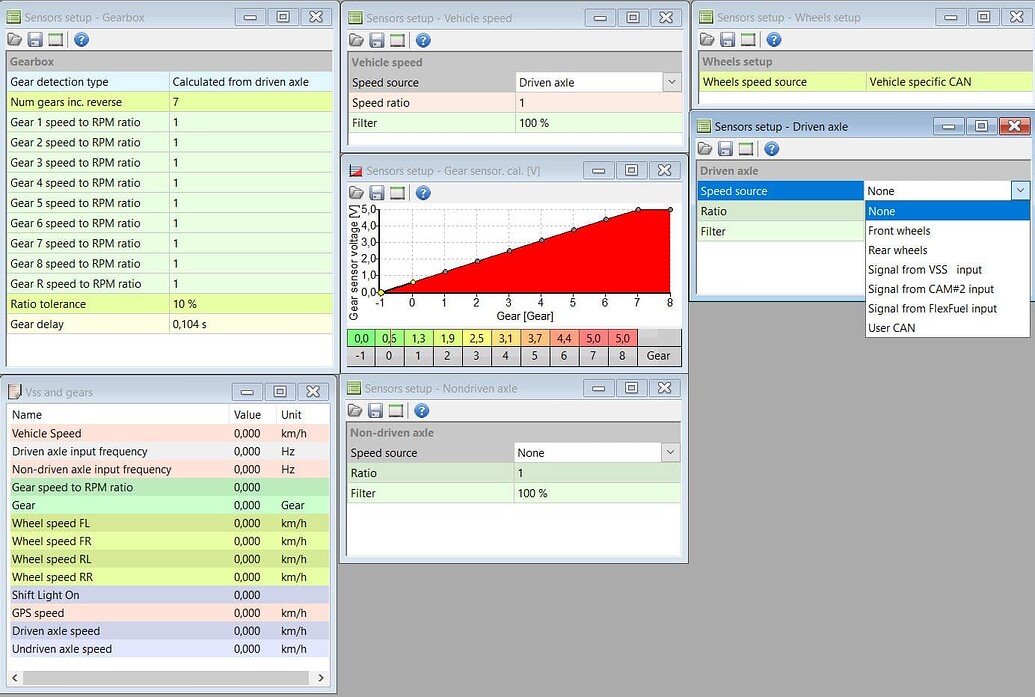Click the display icon in the Gearbox toolbar

click(56, 39)
